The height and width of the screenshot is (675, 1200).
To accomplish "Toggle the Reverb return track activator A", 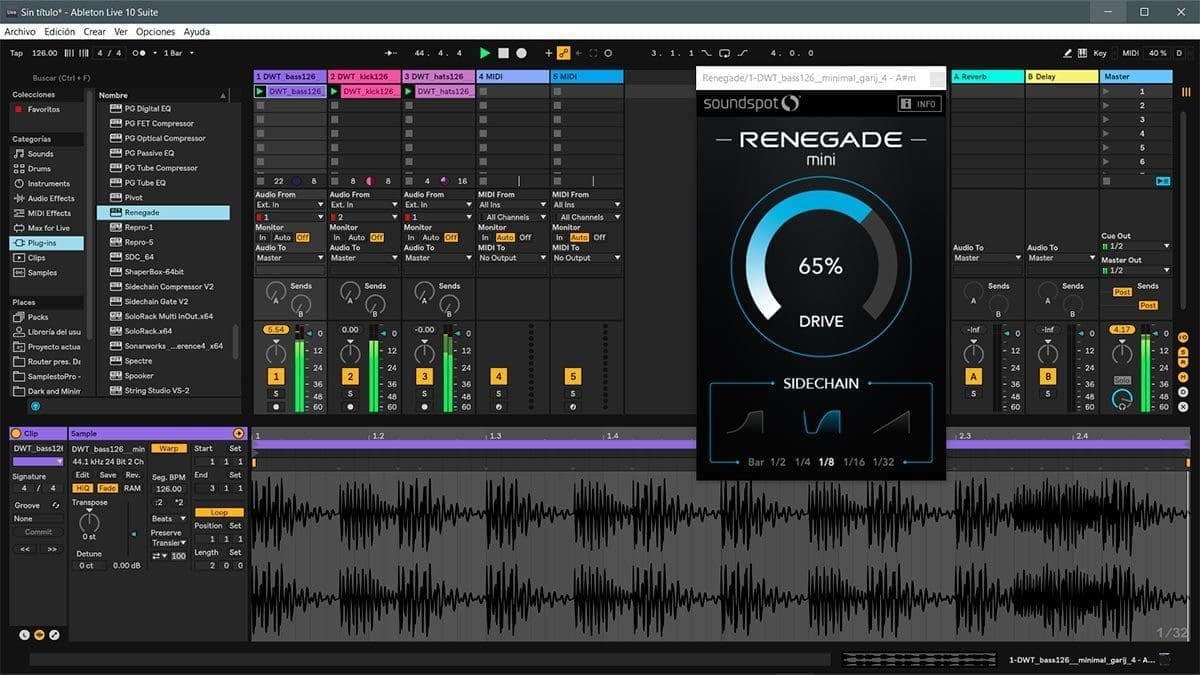I will tap(974, 377).
